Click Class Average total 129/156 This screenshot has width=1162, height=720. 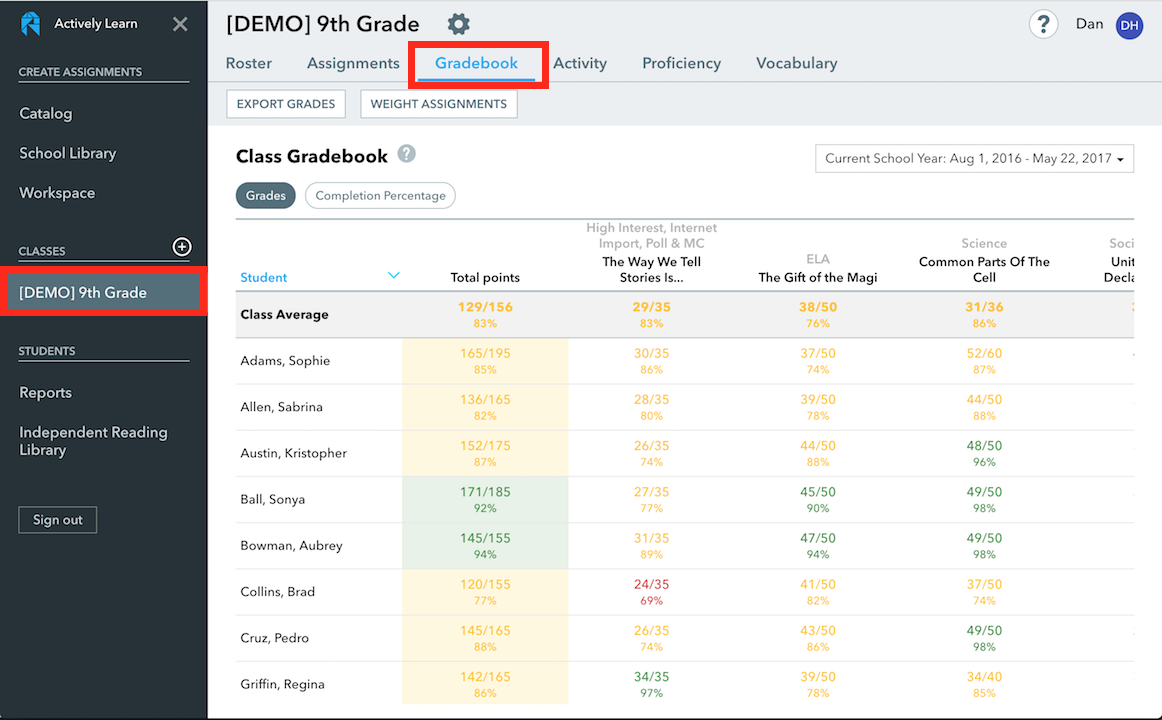point(485,307)
